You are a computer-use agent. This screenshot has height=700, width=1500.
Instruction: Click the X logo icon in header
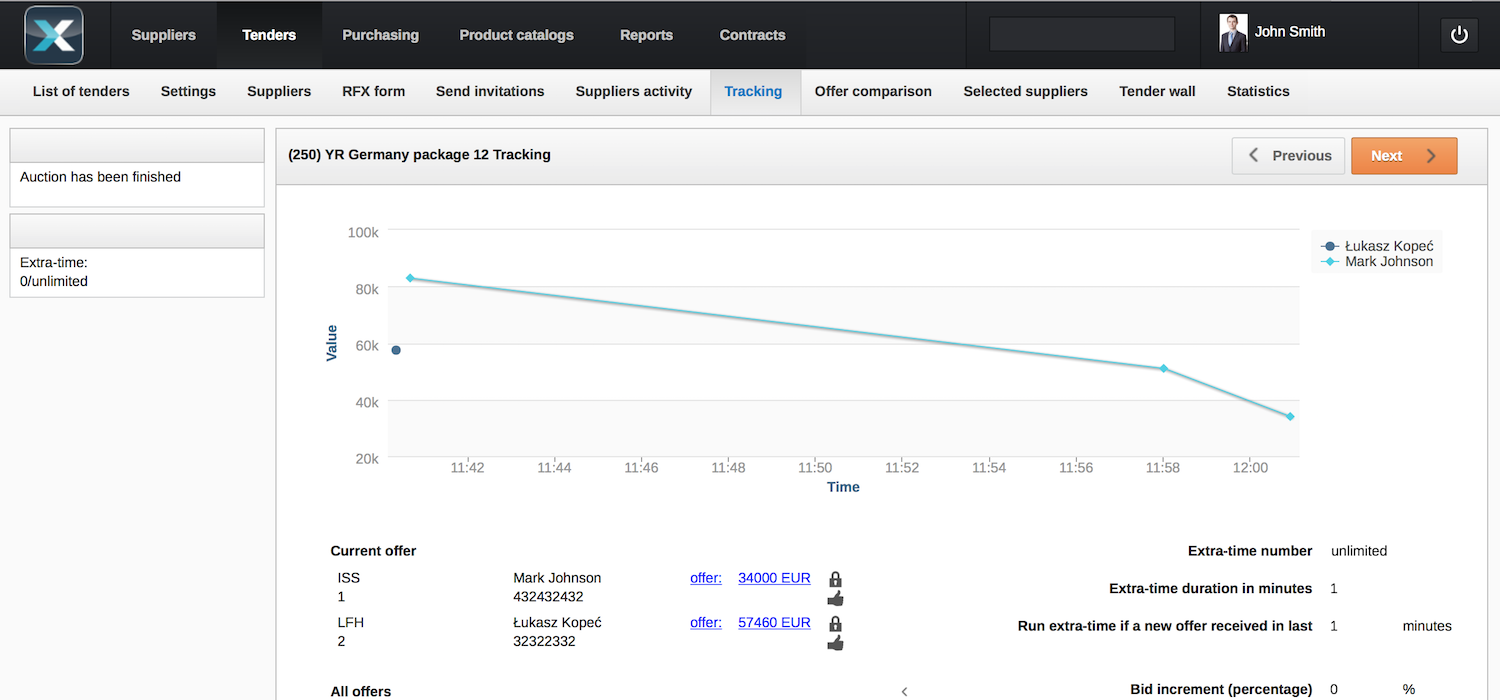pos(54,35)
